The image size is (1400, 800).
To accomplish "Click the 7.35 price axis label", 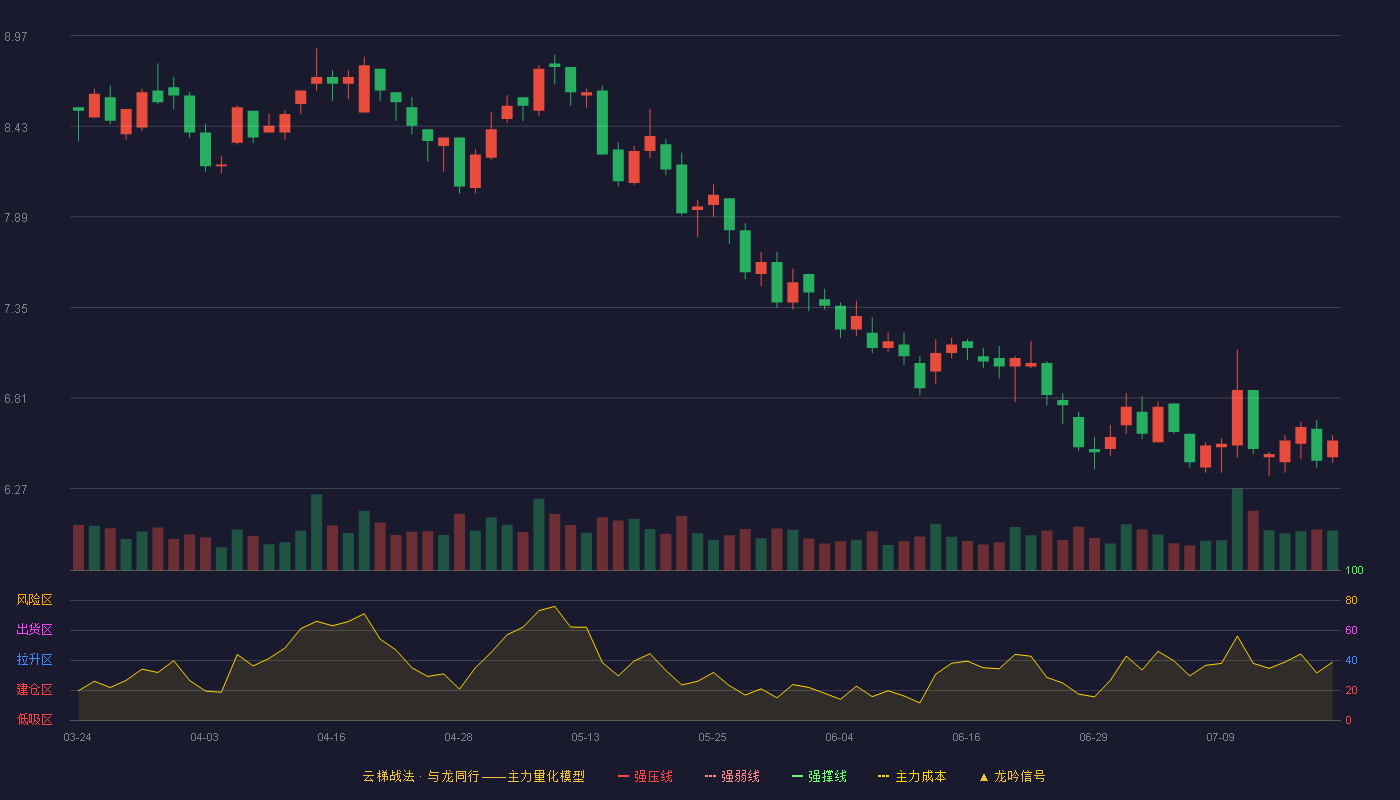I will click(16, 309).
